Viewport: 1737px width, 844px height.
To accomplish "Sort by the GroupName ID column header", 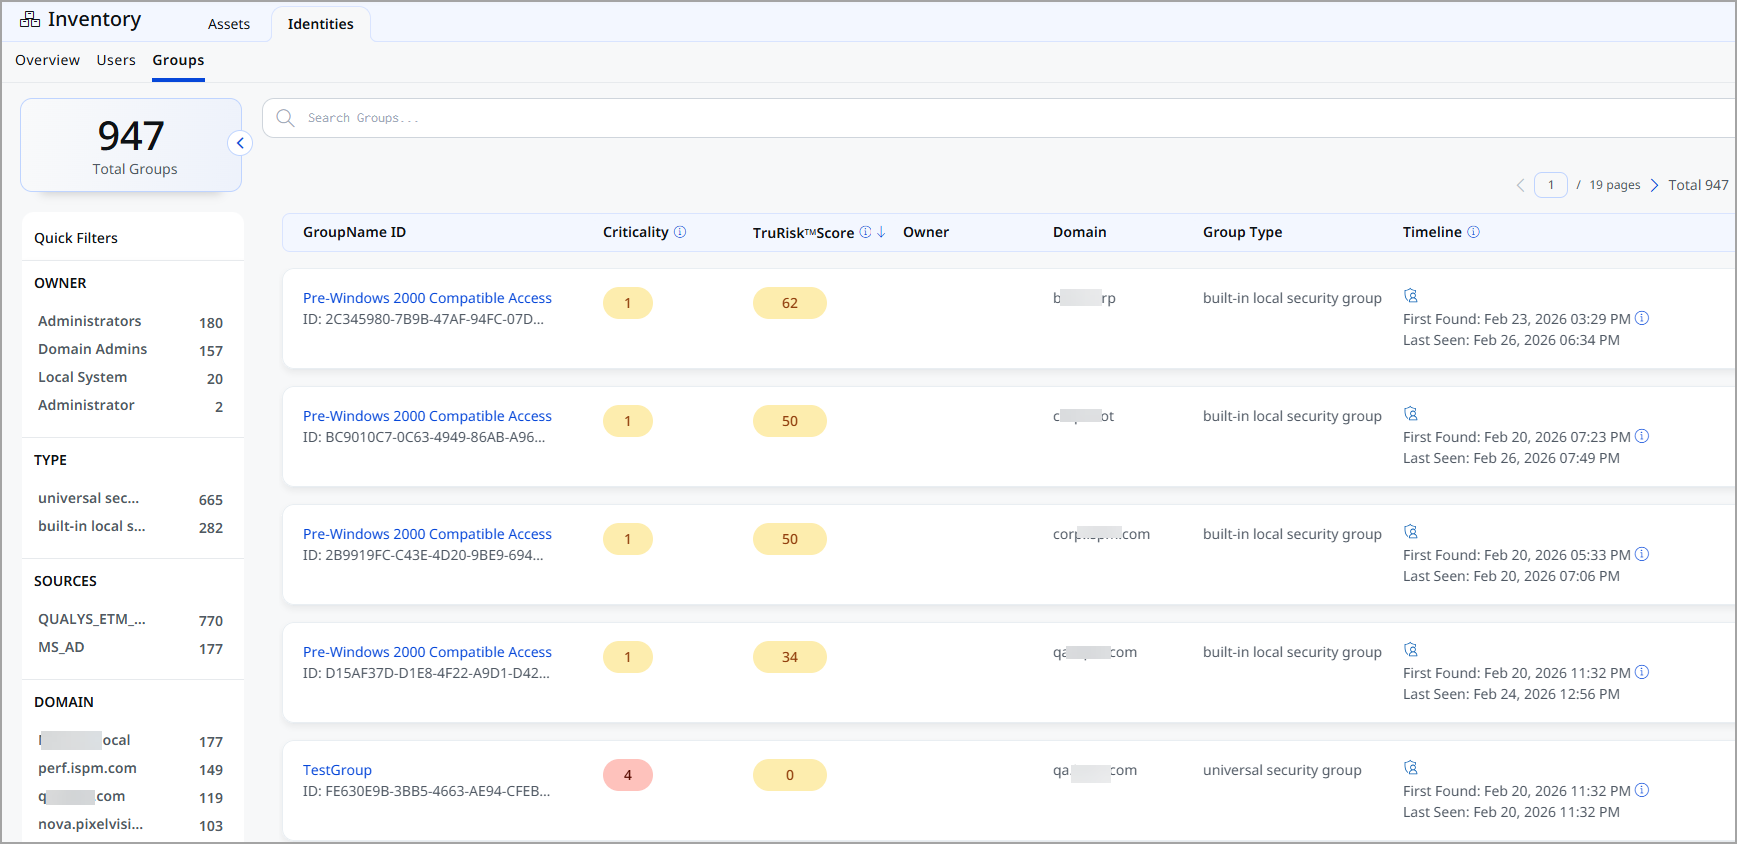I will pos(354,232).
